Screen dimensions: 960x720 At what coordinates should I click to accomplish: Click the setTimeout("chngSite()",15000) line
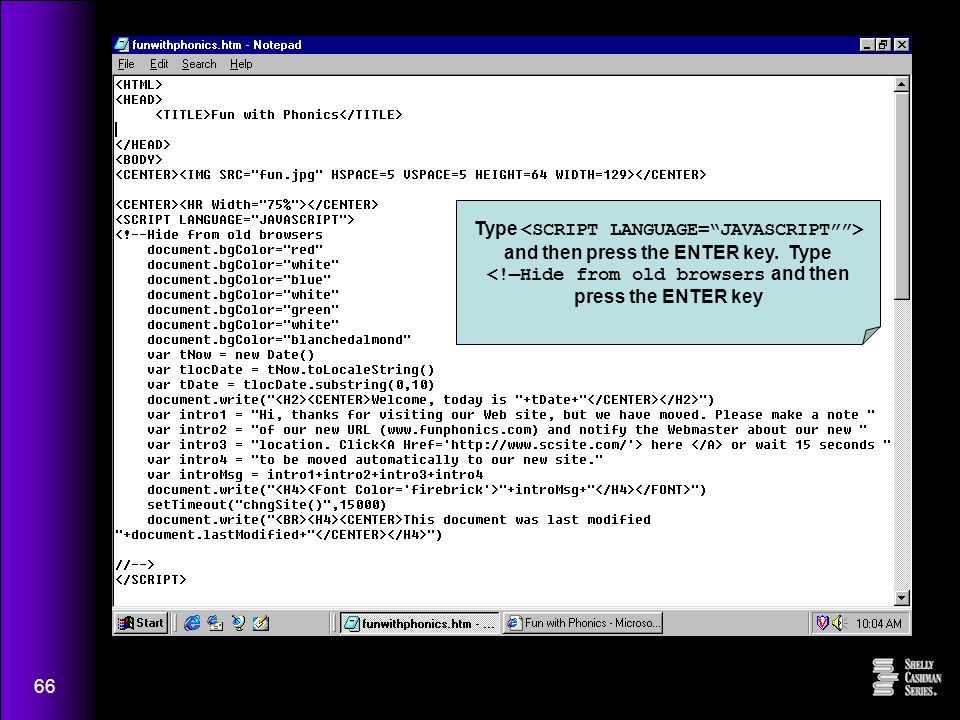coord(267,504)
